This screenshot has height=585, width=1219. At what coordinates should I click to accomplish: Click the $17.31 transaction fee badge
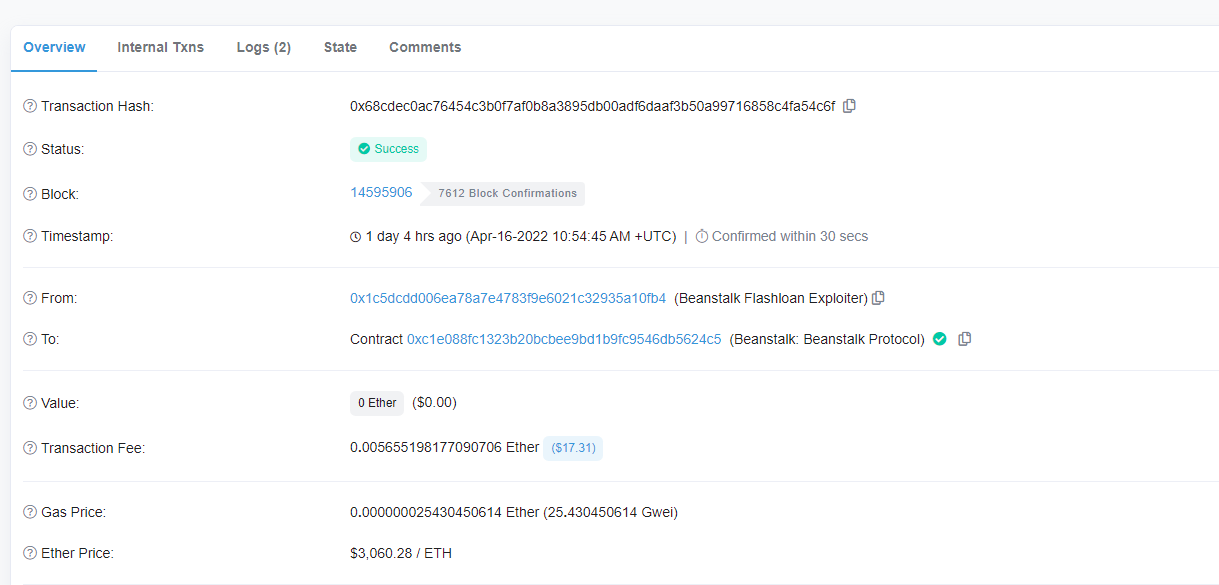[x=573, y=448]
